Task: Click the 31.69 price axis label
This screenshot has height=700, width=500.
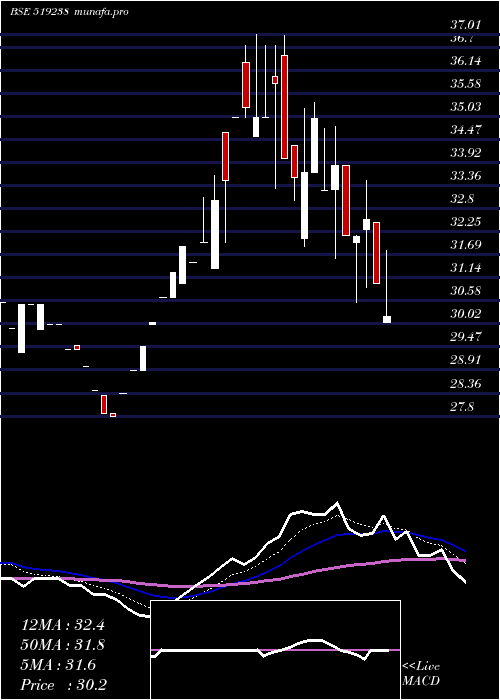Action: coord(466,245)
